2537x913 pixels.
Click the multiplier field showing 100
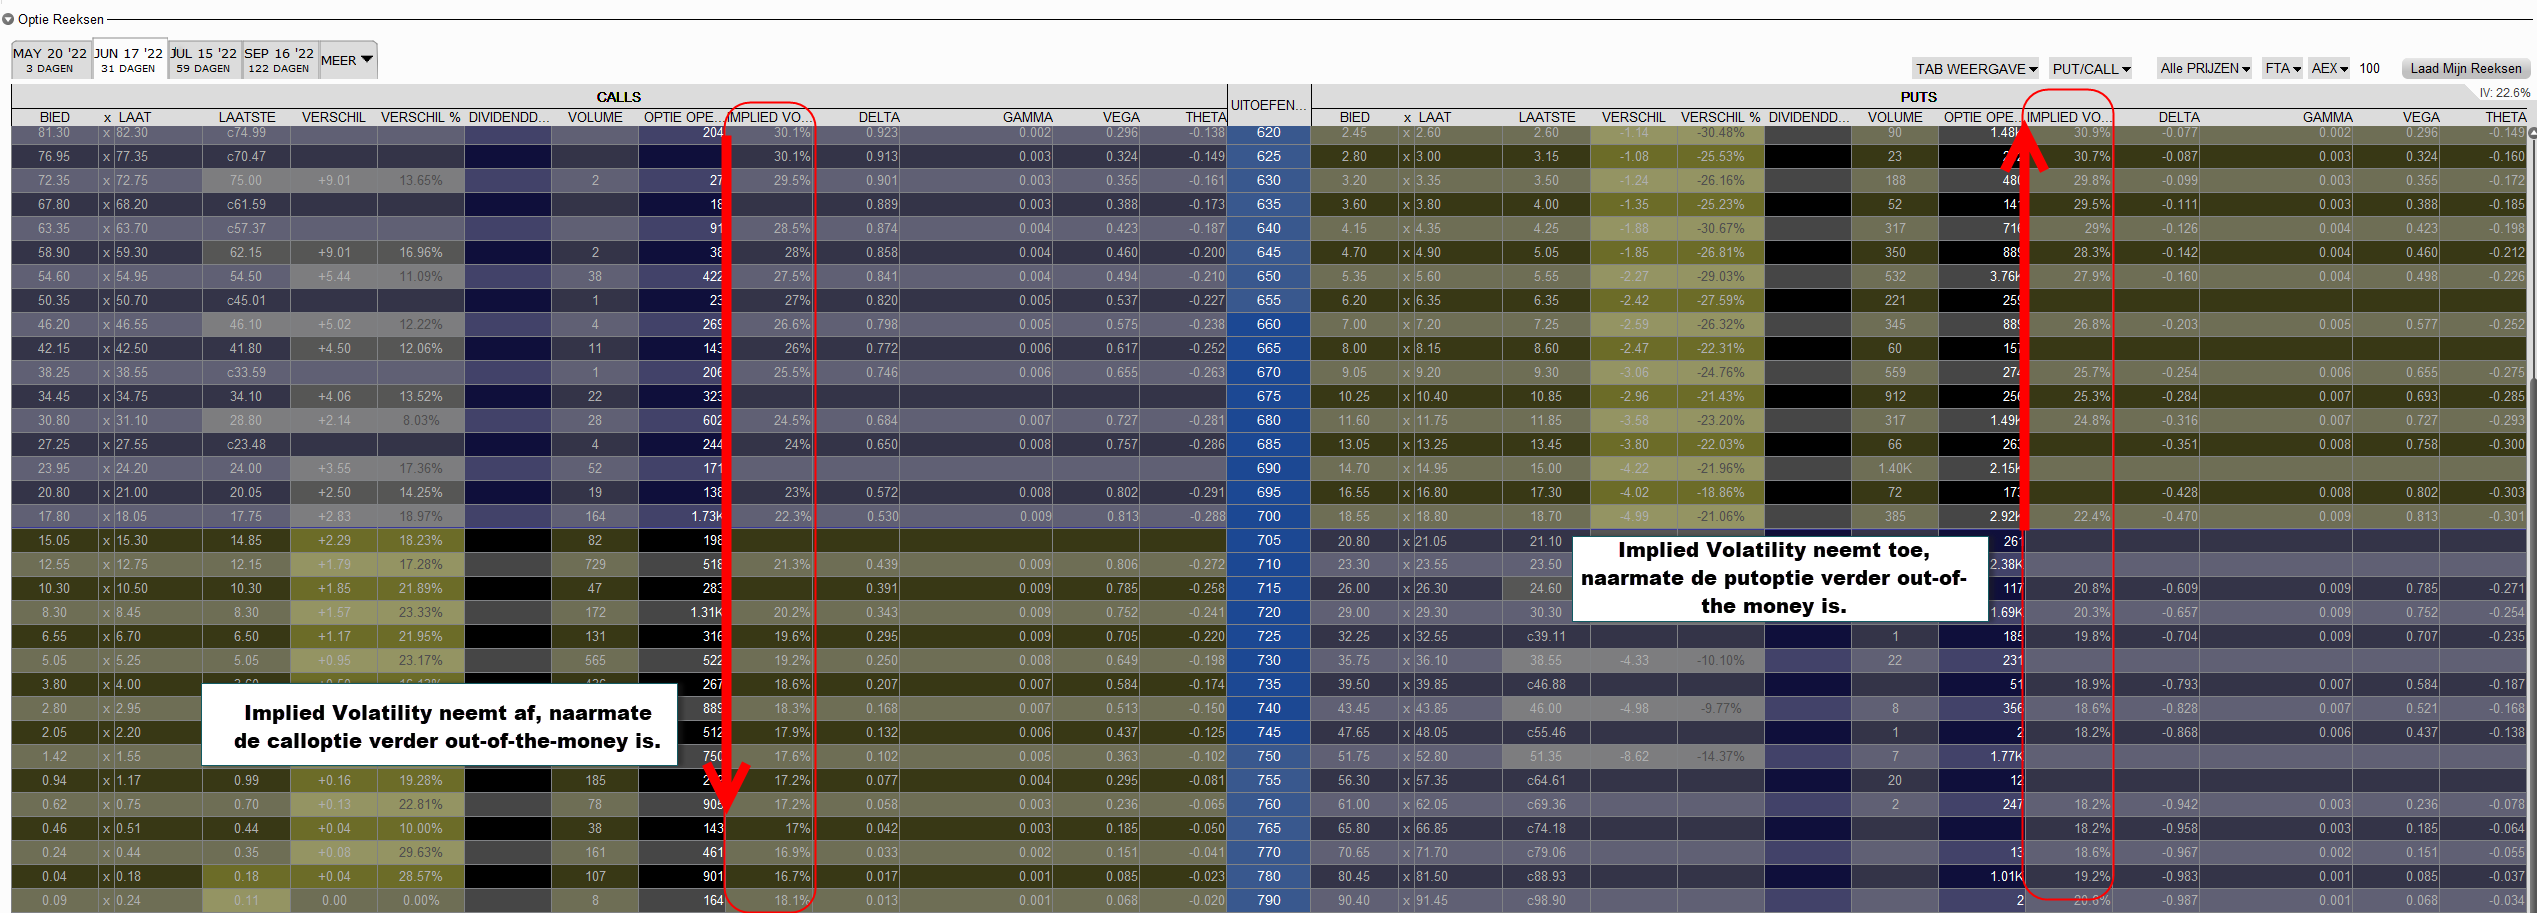click(x=2370, y=68)
